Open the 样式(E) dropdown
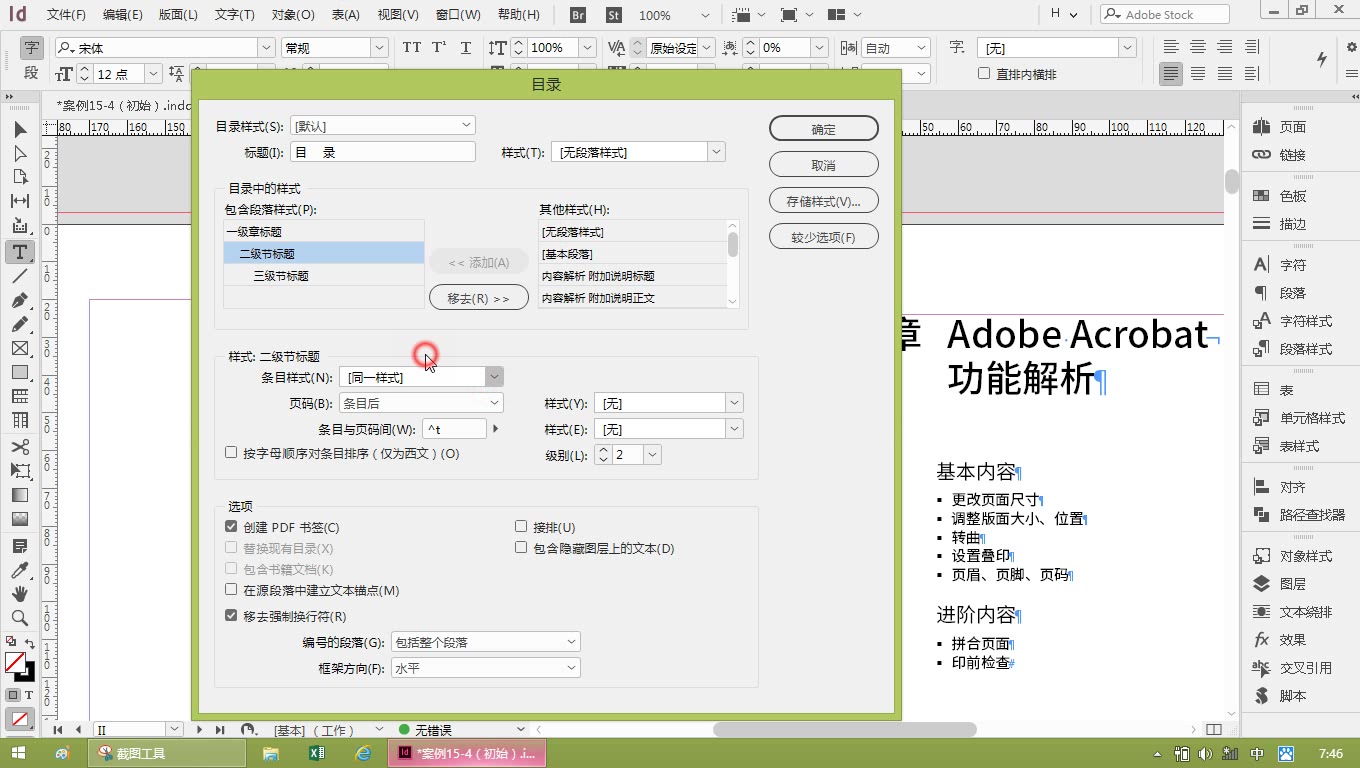Screen dimensions: 1360x768 click(x=668, y=429)
